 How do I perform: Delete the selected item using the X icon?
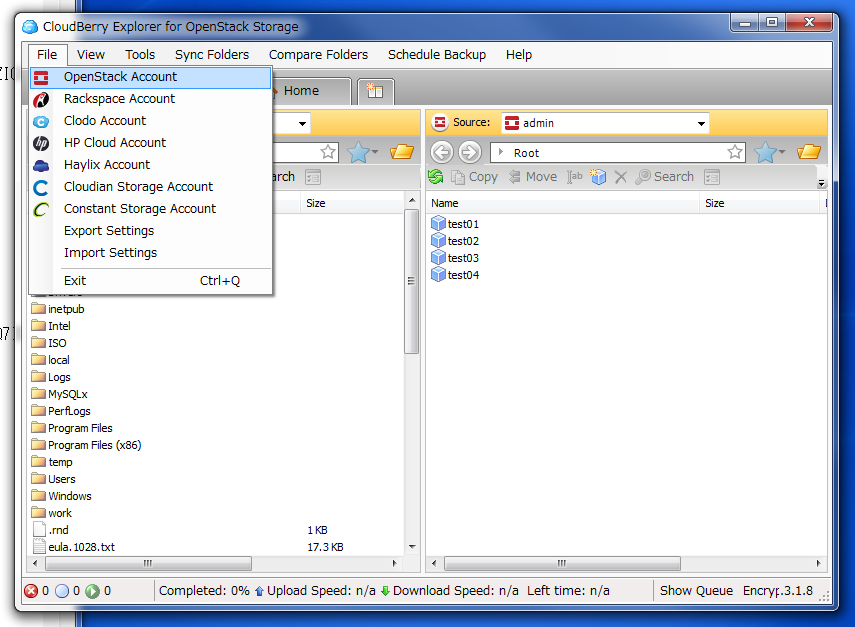click(621, 177)
